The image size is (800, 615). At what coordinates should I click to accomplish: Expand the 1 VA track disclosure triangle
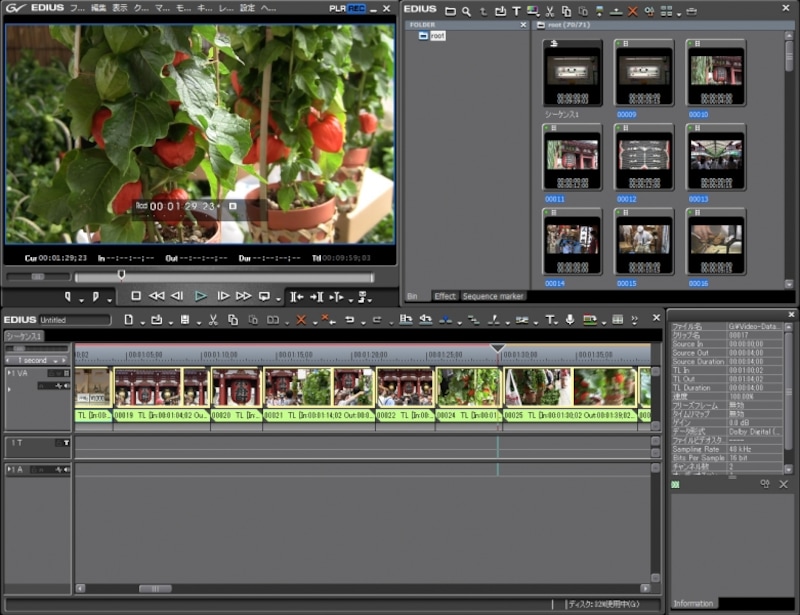(x=9, y=373)
